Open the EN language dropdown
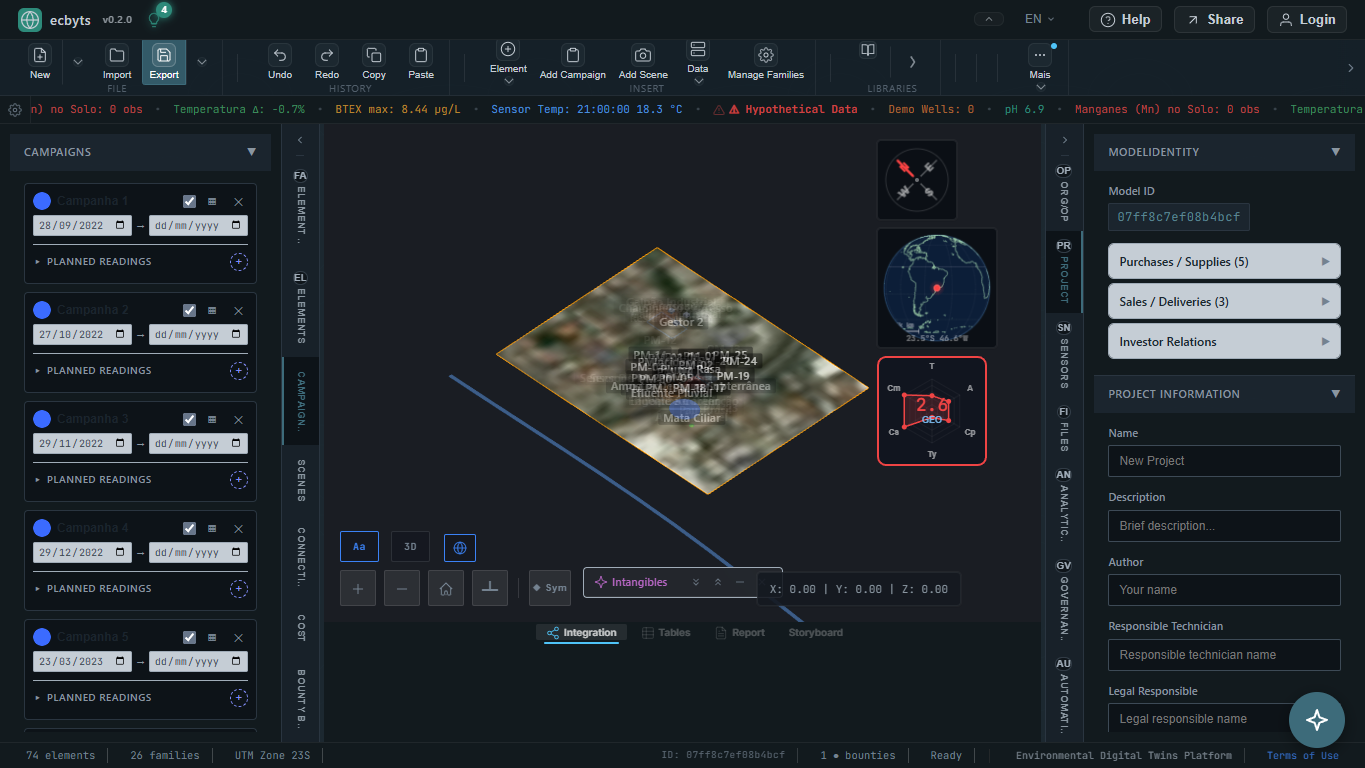This screenshot has width=1365, height=768. coord(1041,19)
